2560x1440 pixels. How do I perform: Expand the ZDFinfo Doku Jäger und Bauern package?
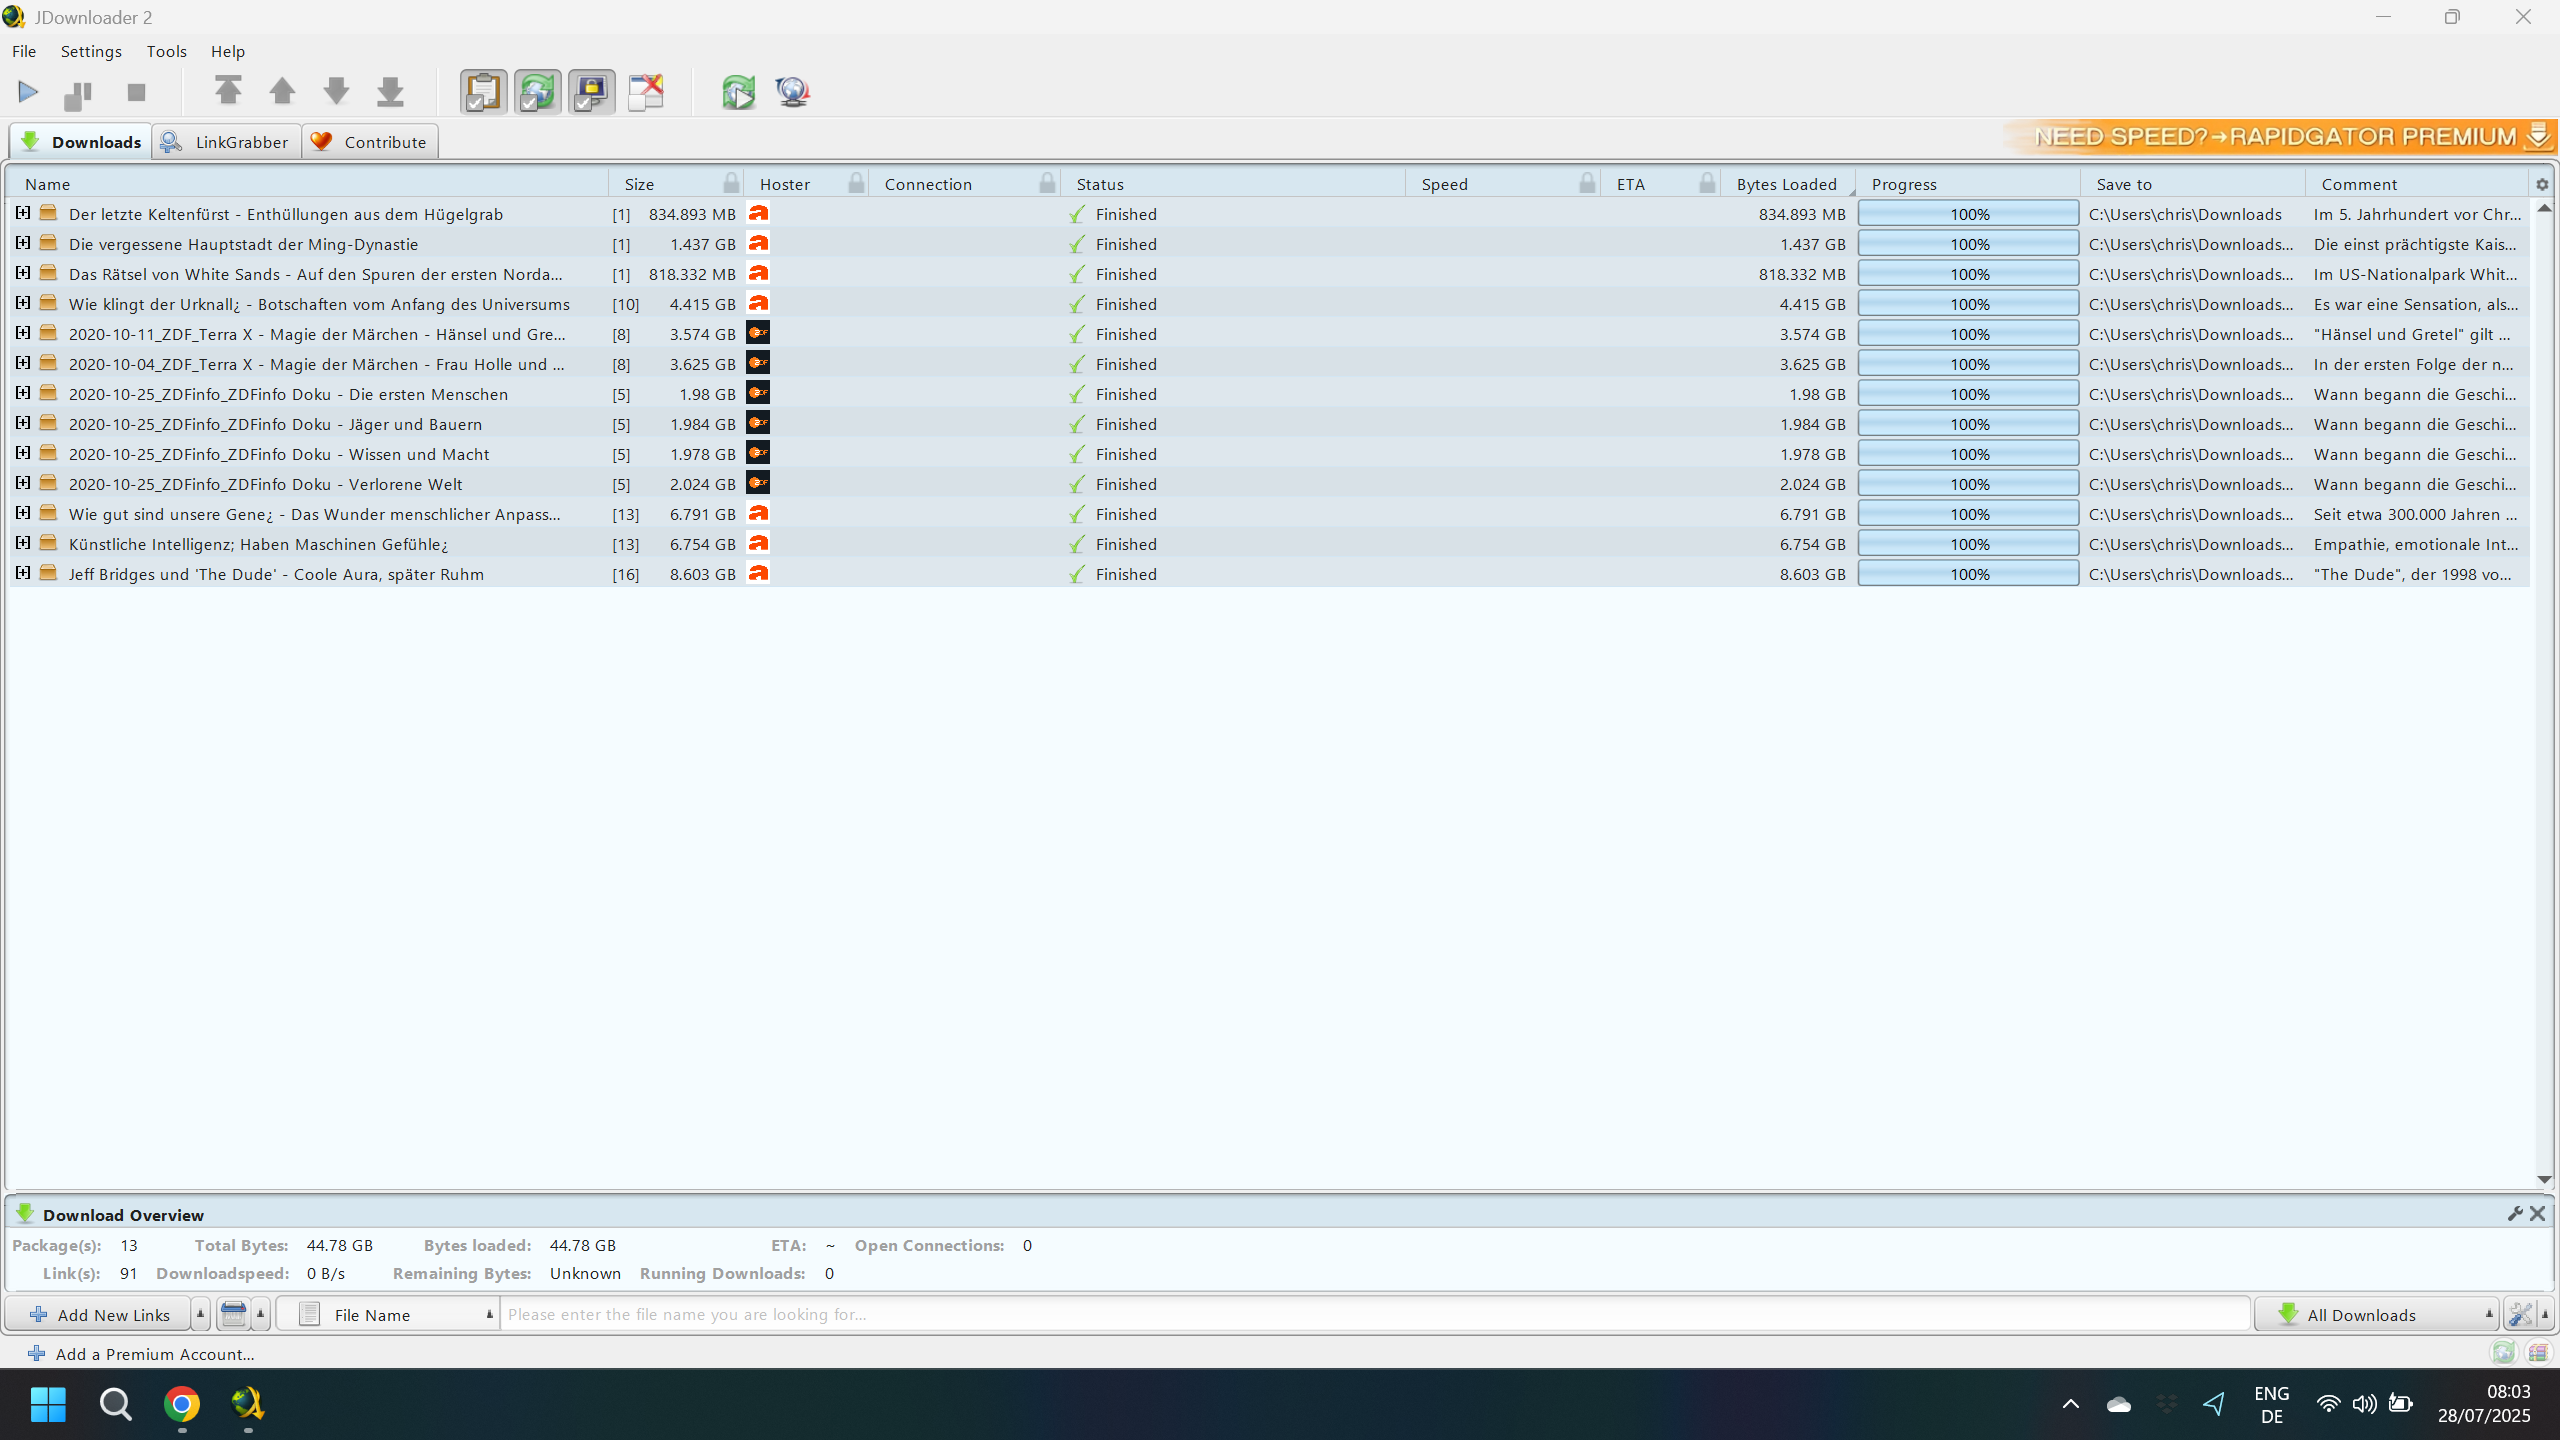[23, 423]
